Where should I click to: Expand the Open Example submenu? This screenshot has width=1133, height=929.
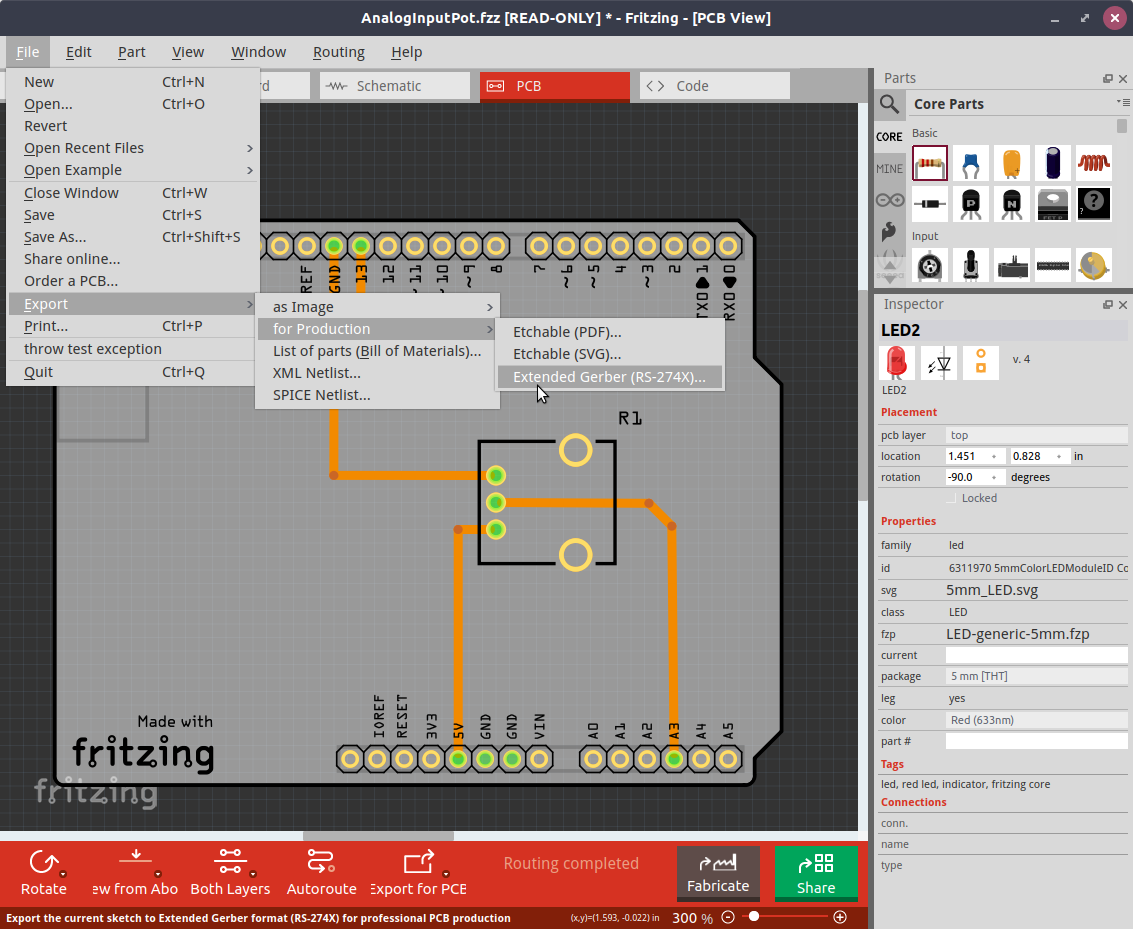tap(133, 170)
